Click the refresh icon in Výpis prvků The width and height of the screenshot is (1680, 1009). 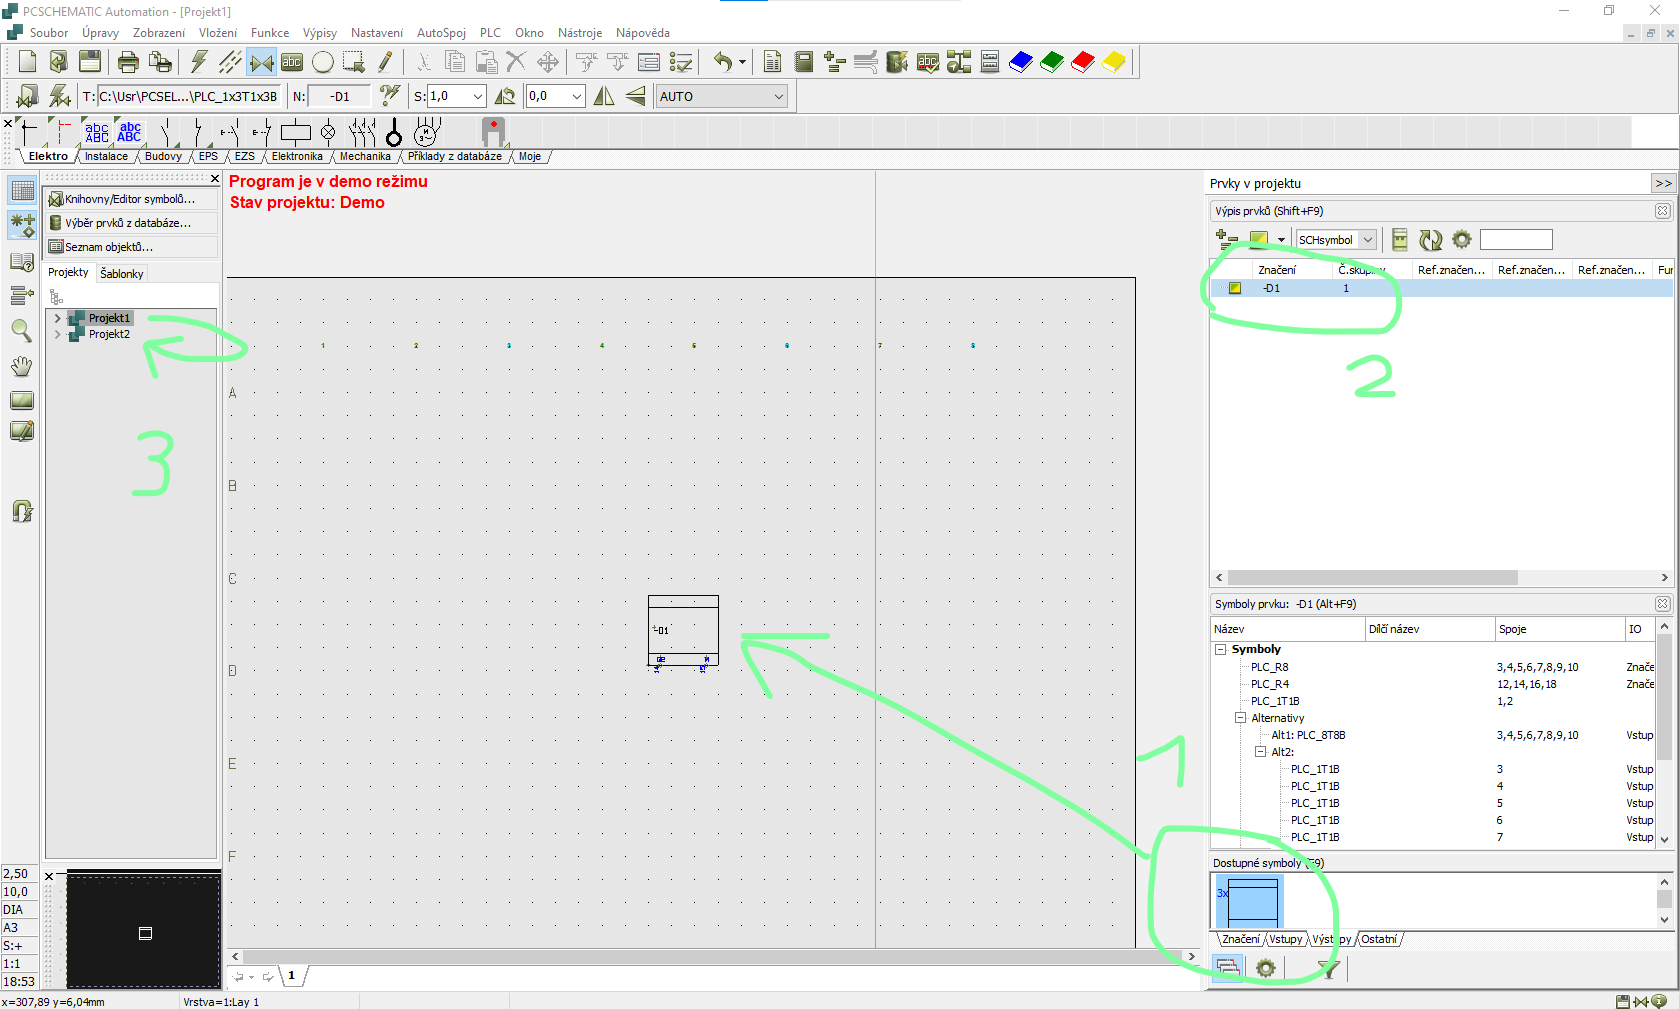pyautogui.click(x=1431, y=240)
